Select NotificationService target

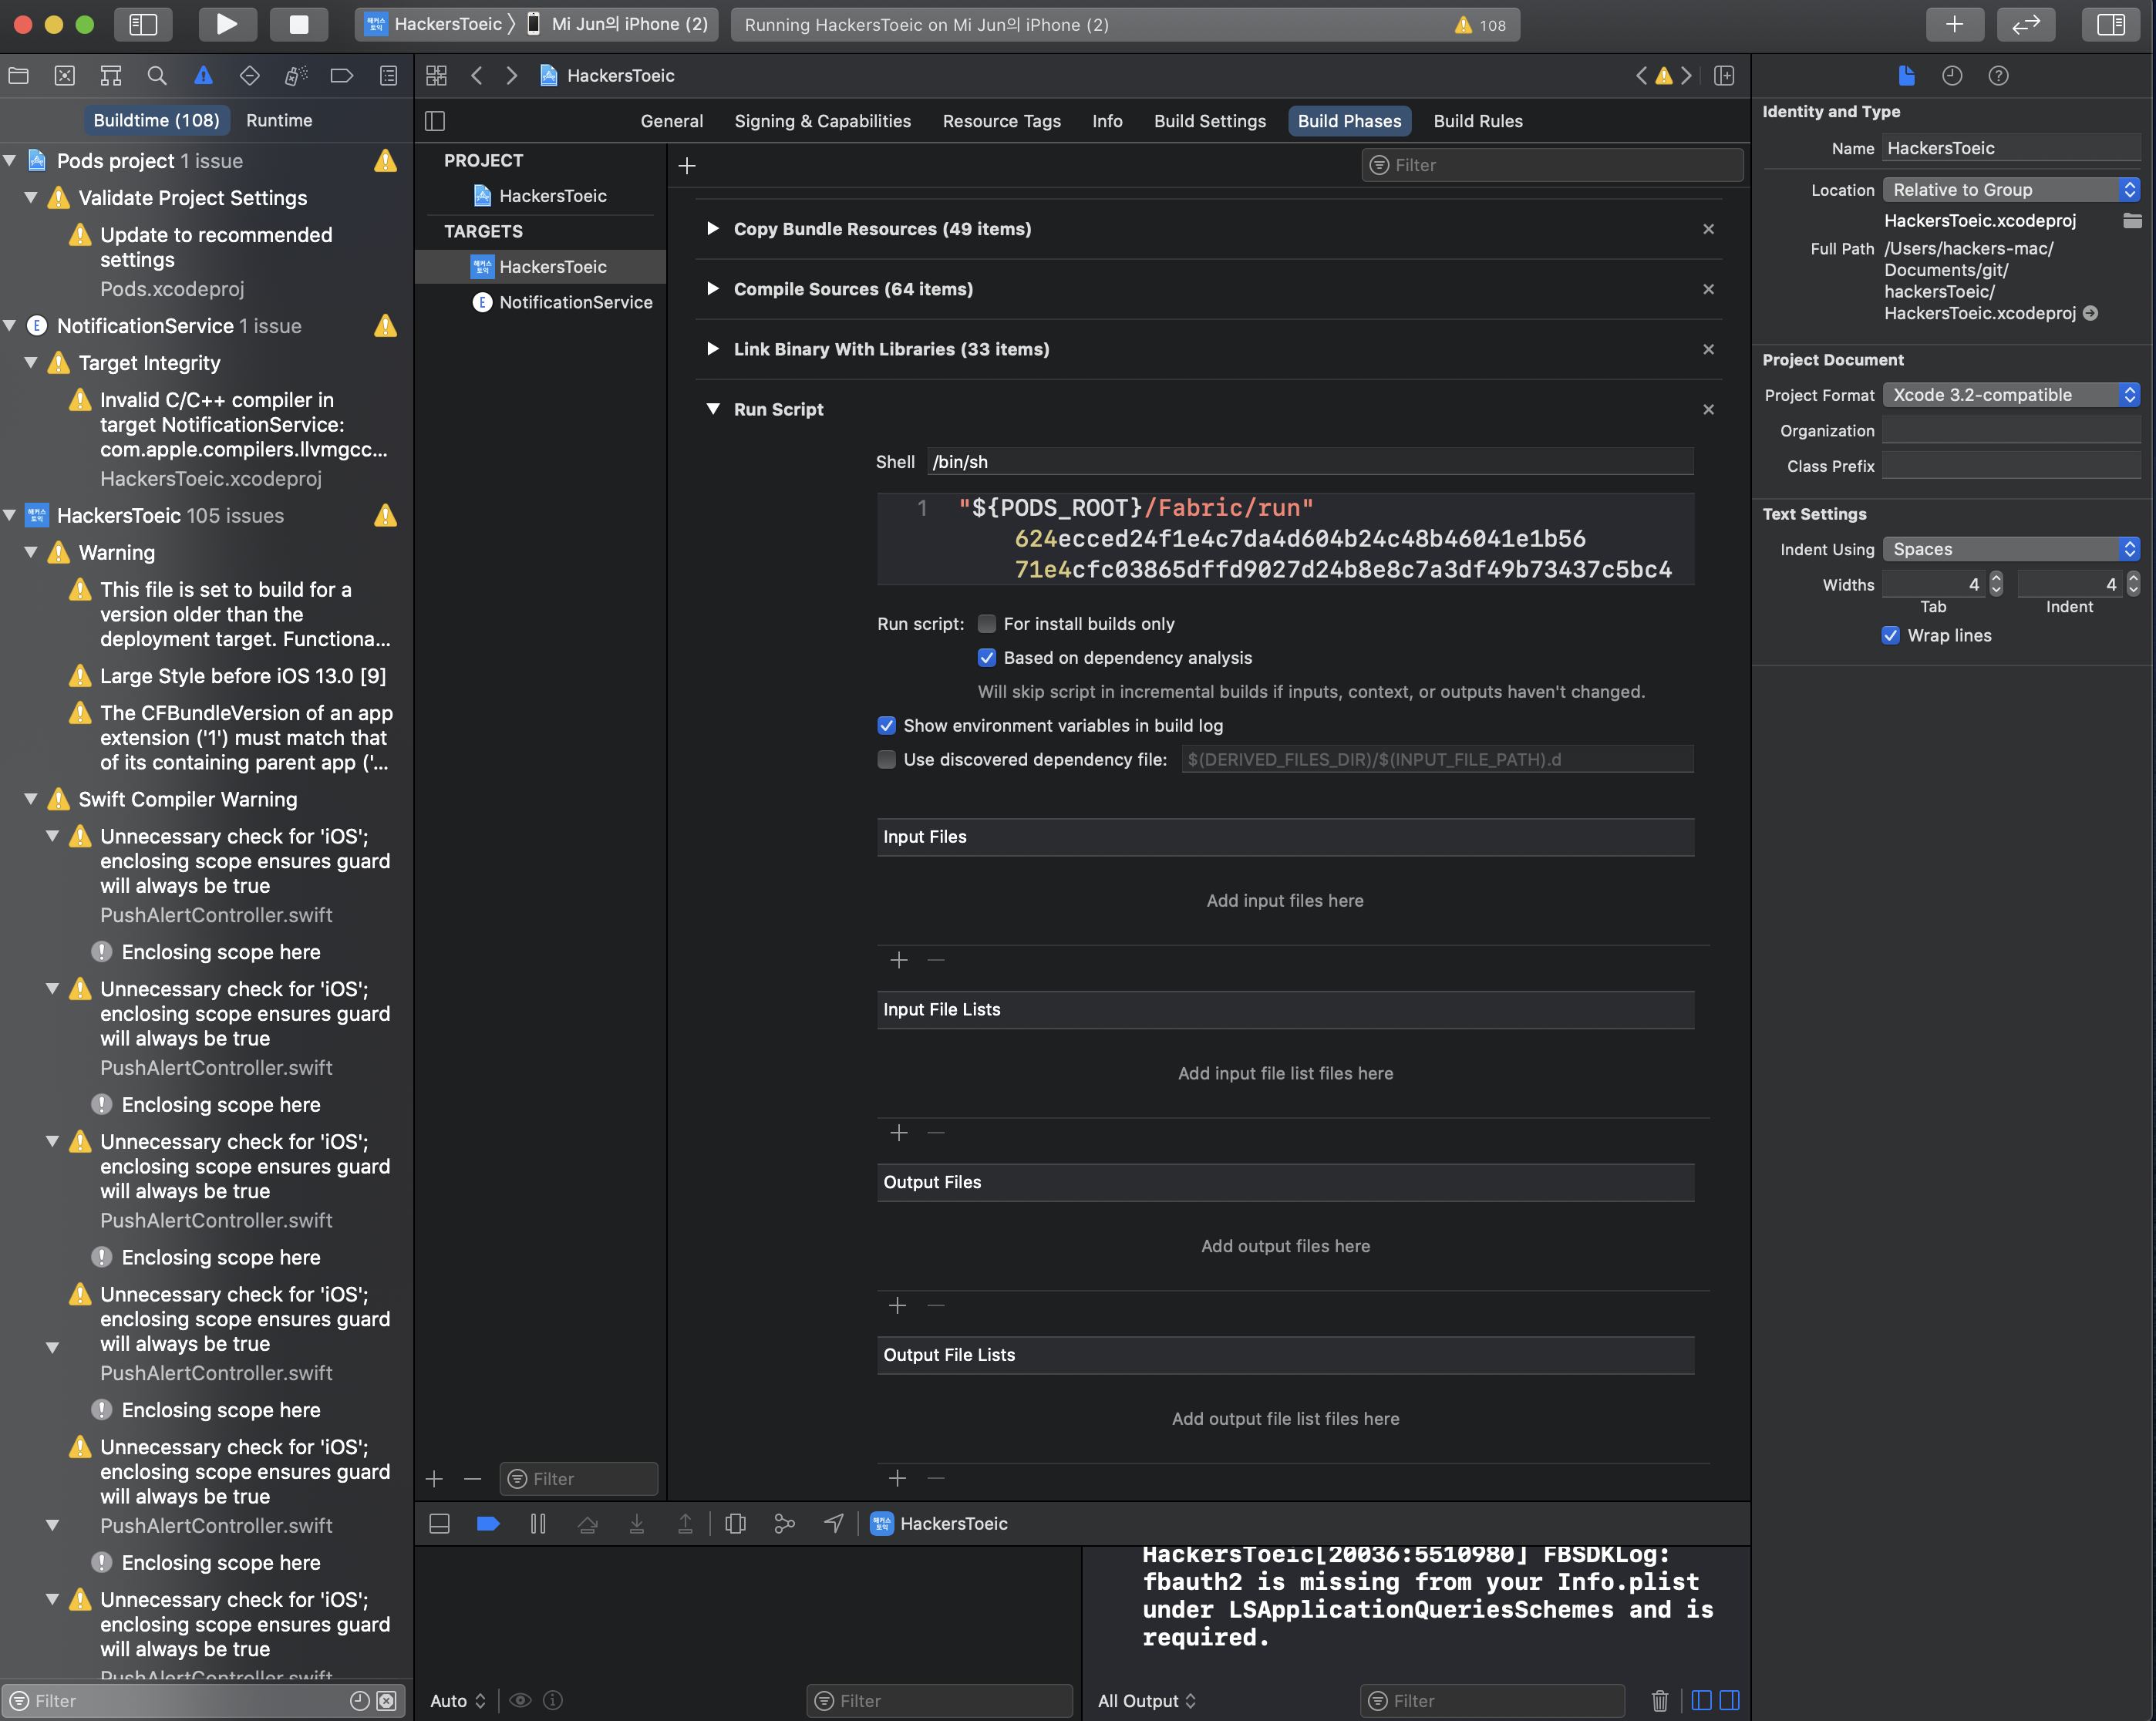click(575, 302)
